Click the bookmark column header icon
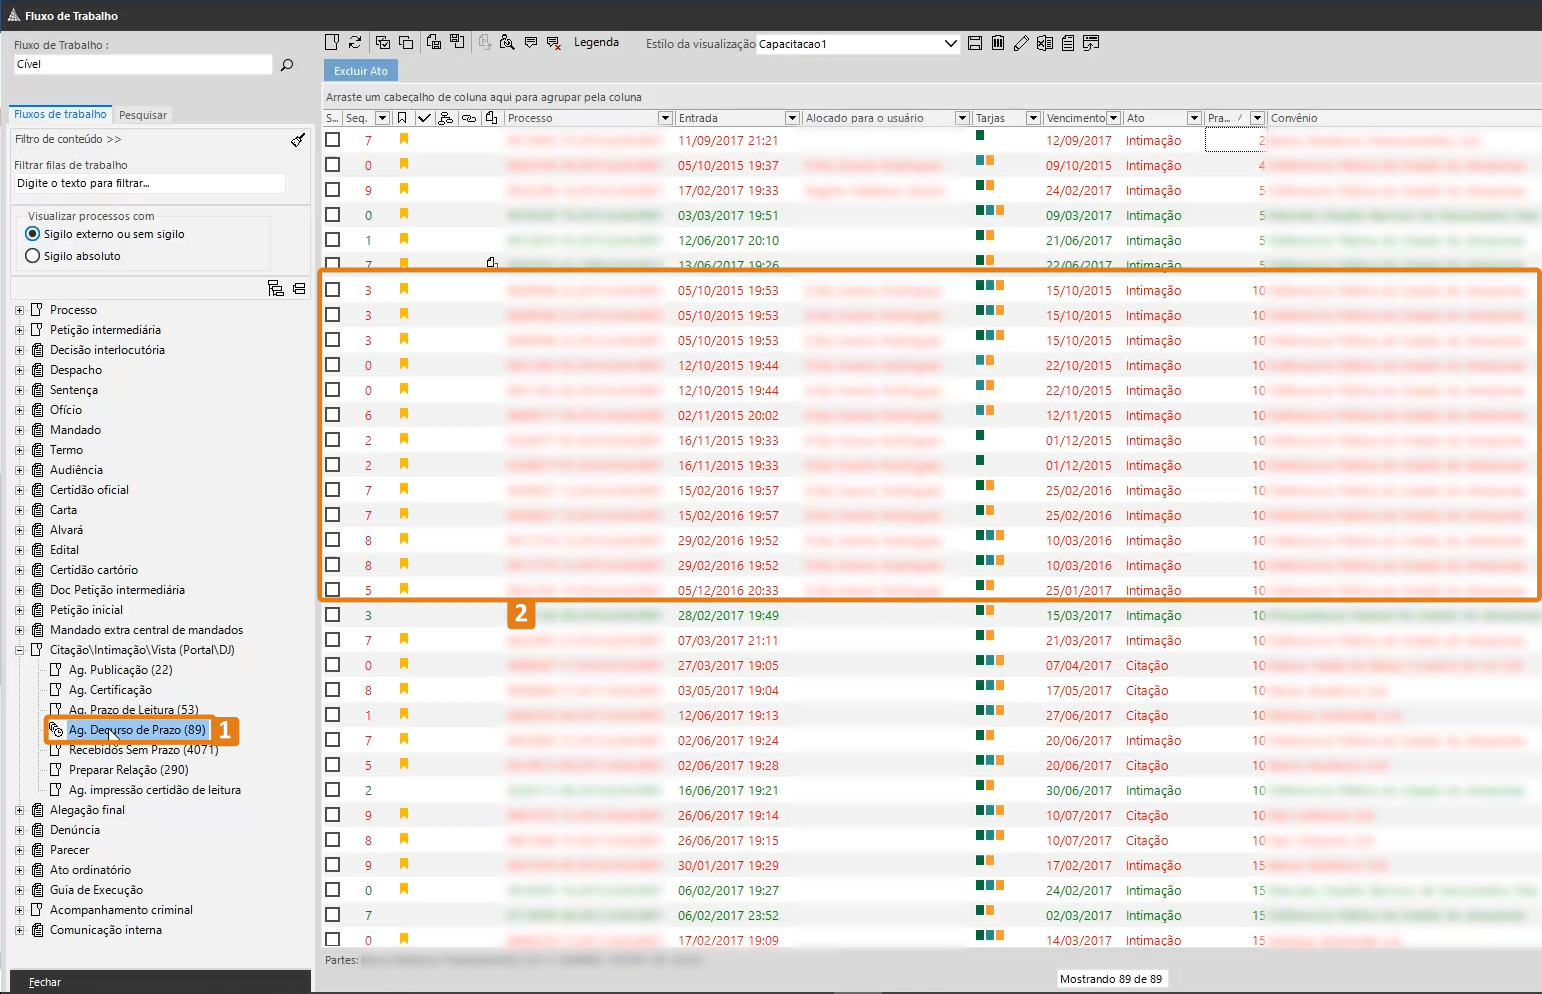1542x994 pixels. click(x=402, y=118)
